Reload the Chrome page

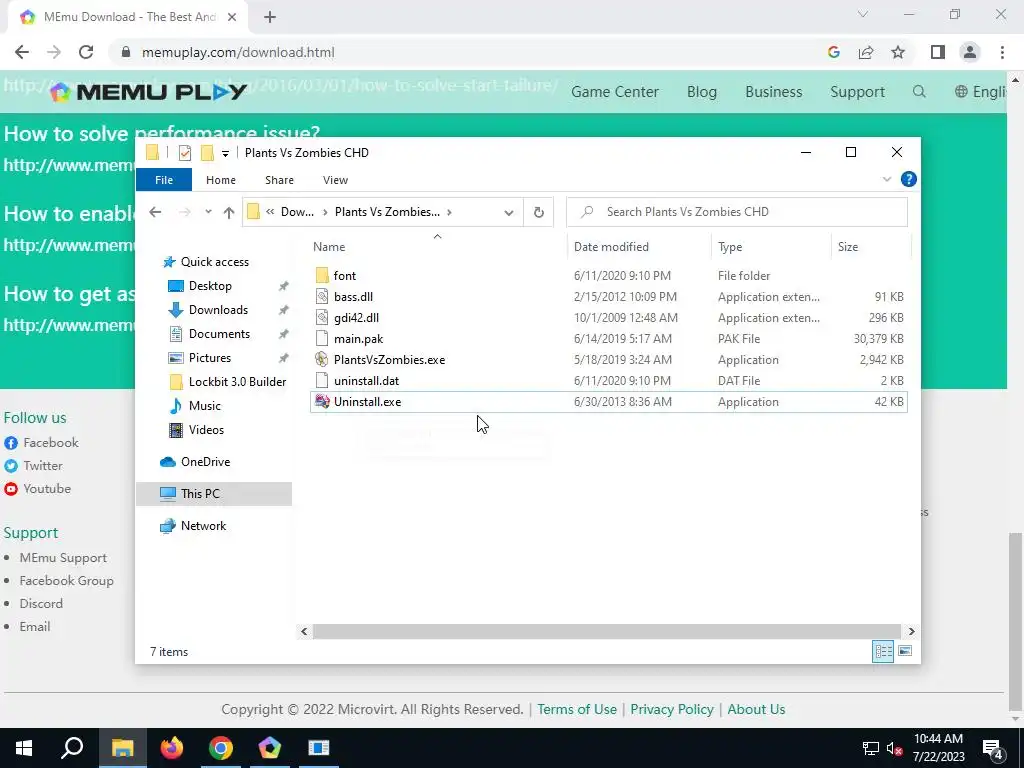point(86,52)
